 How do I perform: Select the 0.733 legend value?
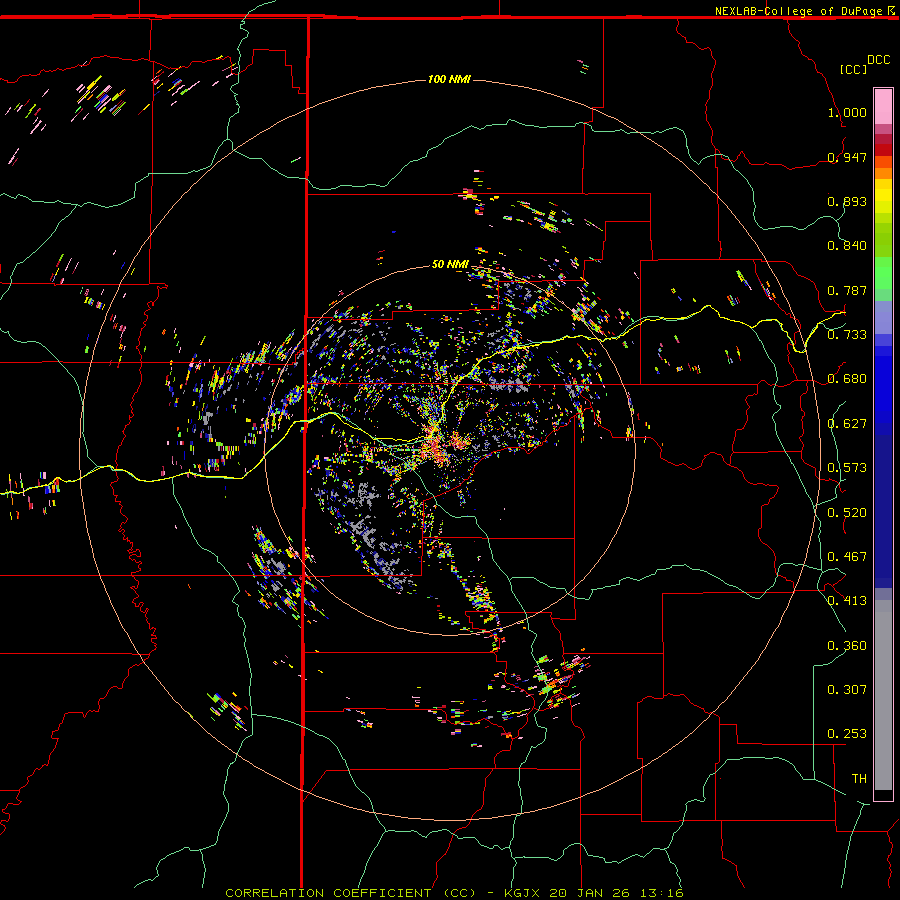click(x=847, y=335)
